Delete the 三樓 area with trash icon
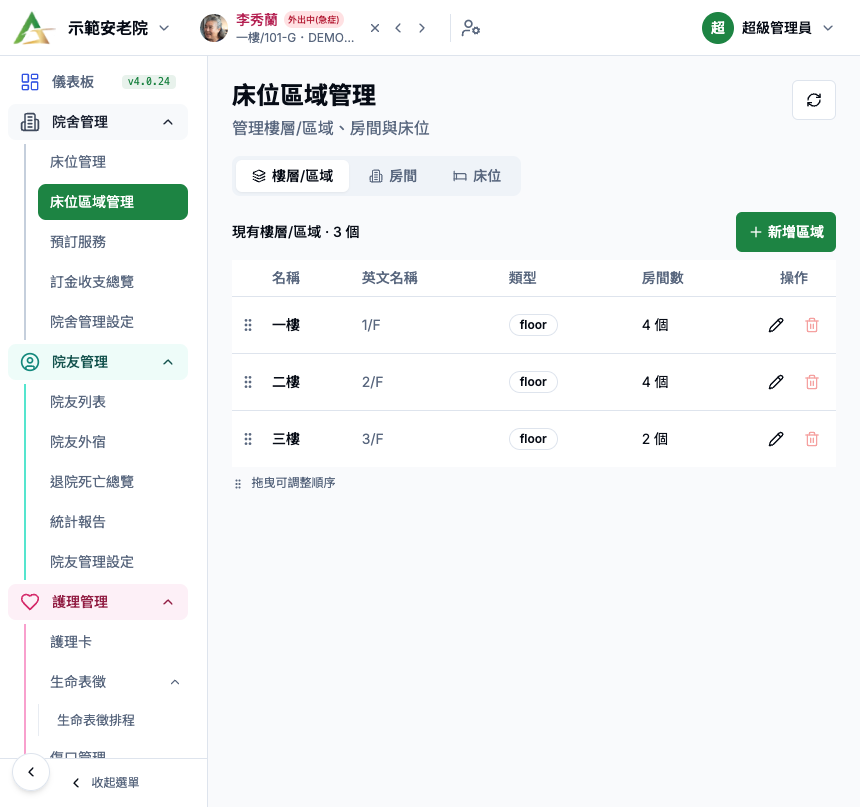 coord(812,439)
